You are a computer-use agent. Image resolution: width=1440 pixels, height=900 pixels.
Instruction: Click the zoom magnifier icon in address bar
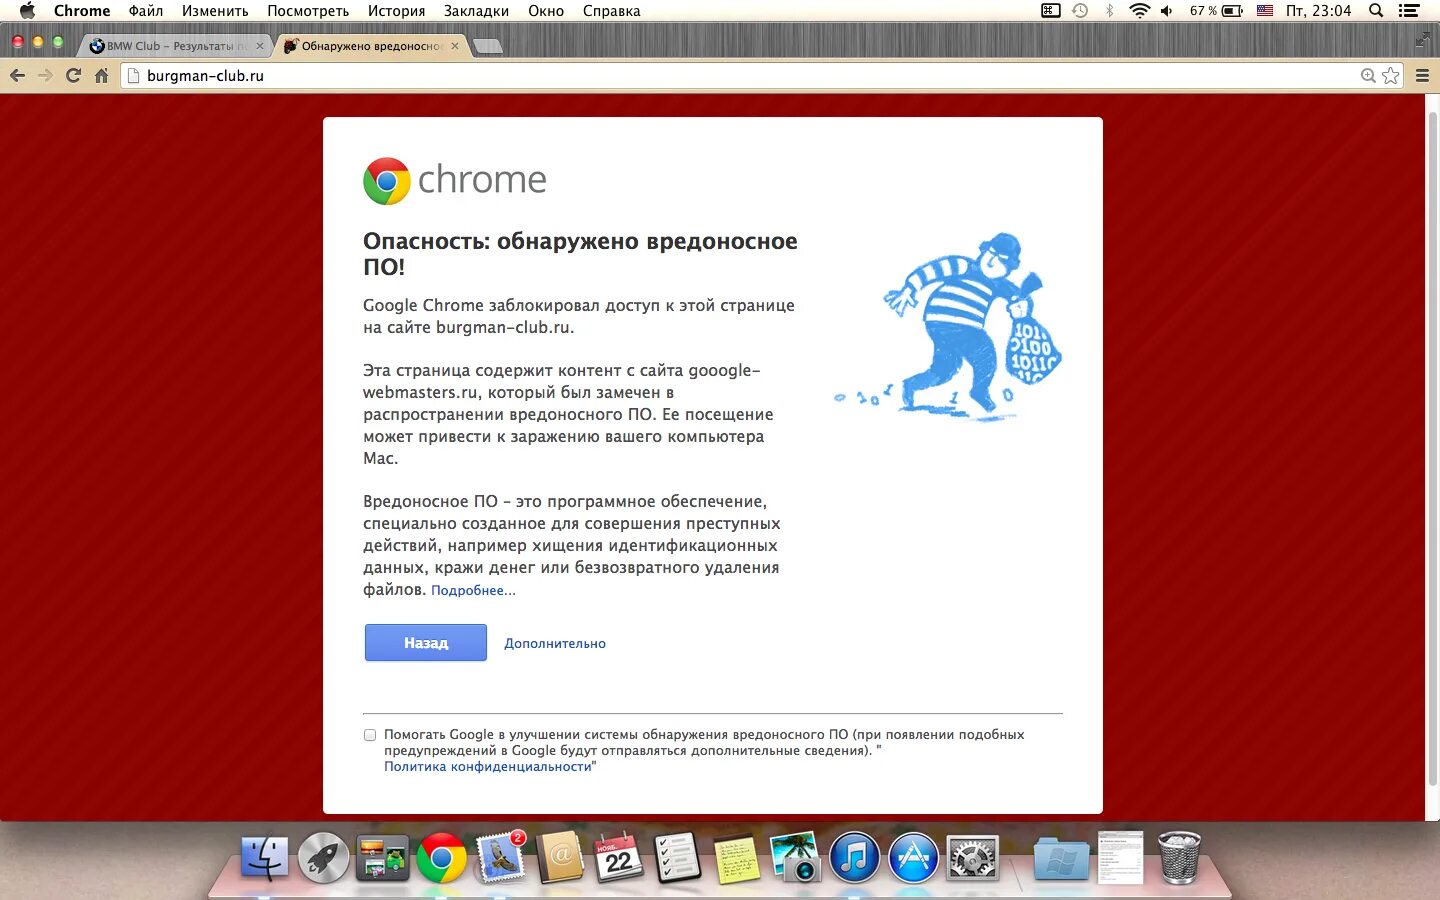coord(1368,75)
